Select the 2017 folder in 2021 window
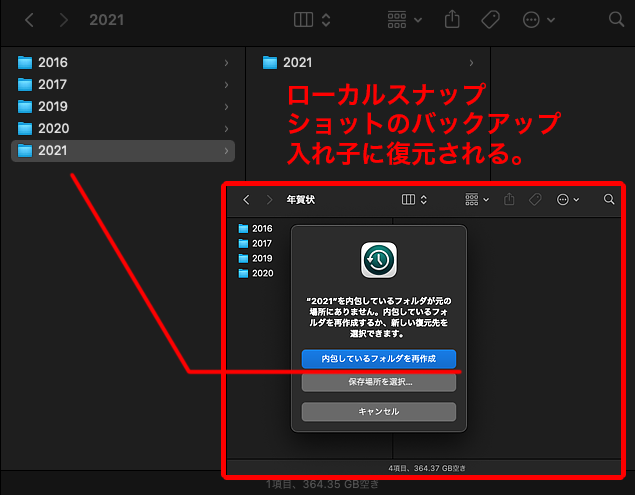Screen dimensions: 635x495 pos(123,85)
